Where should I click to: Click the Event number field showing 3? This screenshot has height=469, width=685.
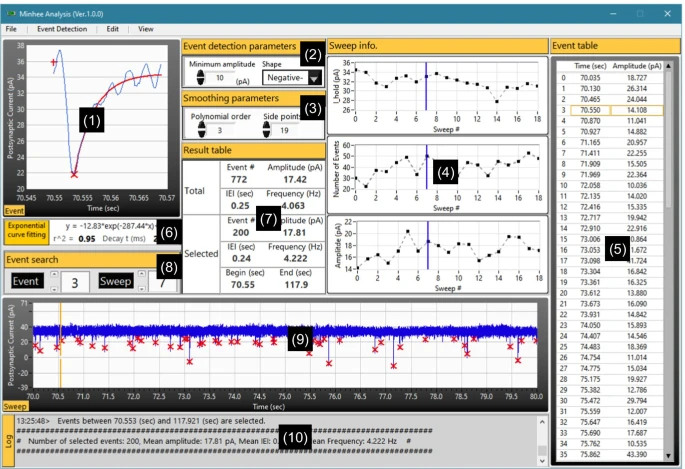click(75, 282)
